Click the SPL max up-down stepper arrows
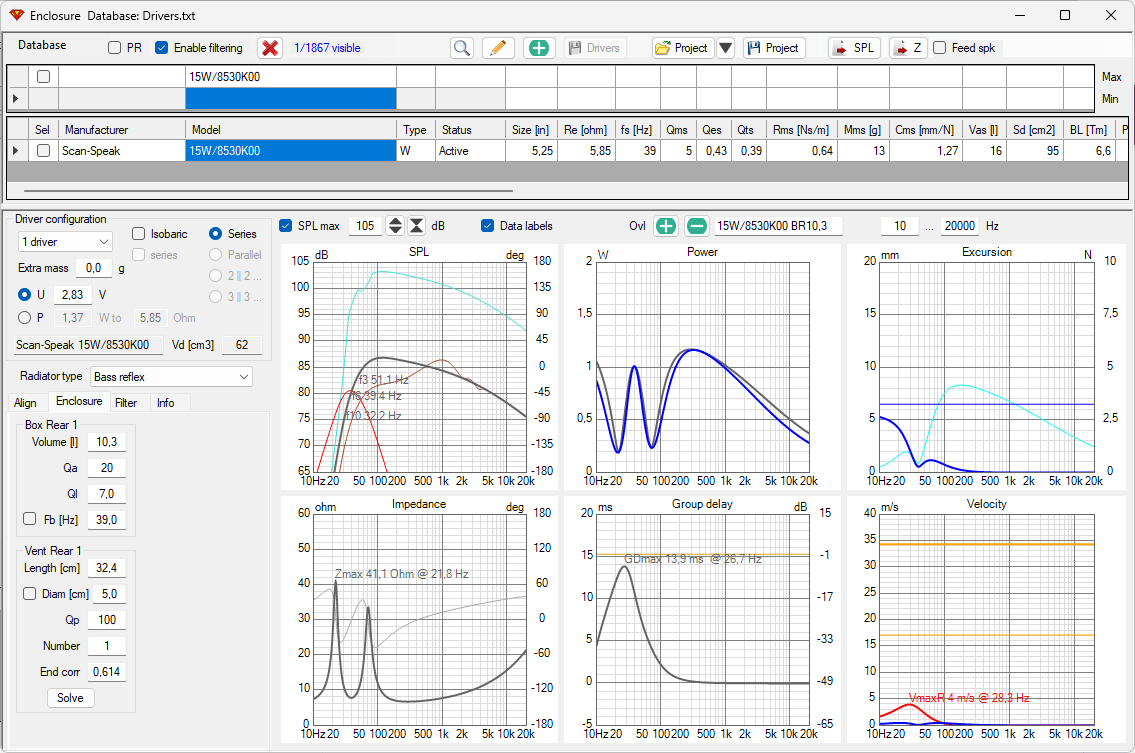Screen dimensions: 1135x753 395,225
